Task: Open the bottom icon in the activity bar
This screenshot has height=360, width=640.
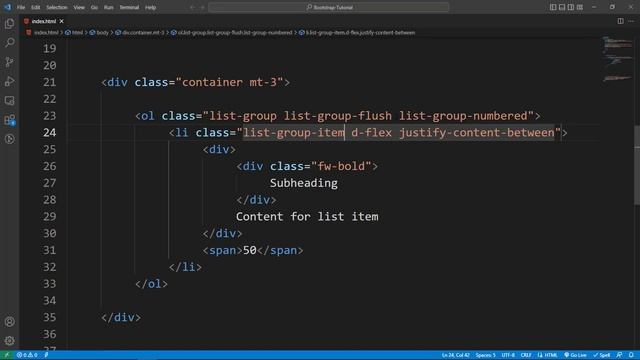Action: (9, 139)
